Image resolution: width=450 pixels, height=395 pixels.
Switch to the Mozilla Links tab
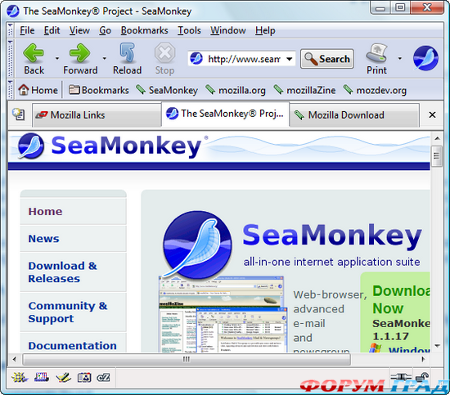pyautogui.click(x=97, y=115)
